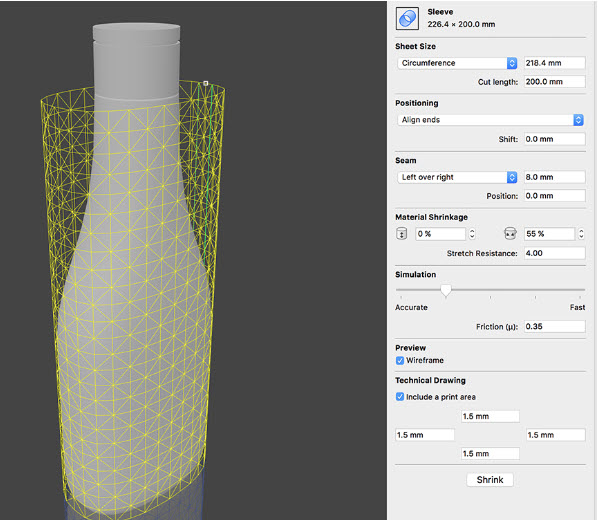Image resolution: width=598 pixels, height=520 pixels.
Task: Click the Sleeve object icon
Action: click(407, 18)
